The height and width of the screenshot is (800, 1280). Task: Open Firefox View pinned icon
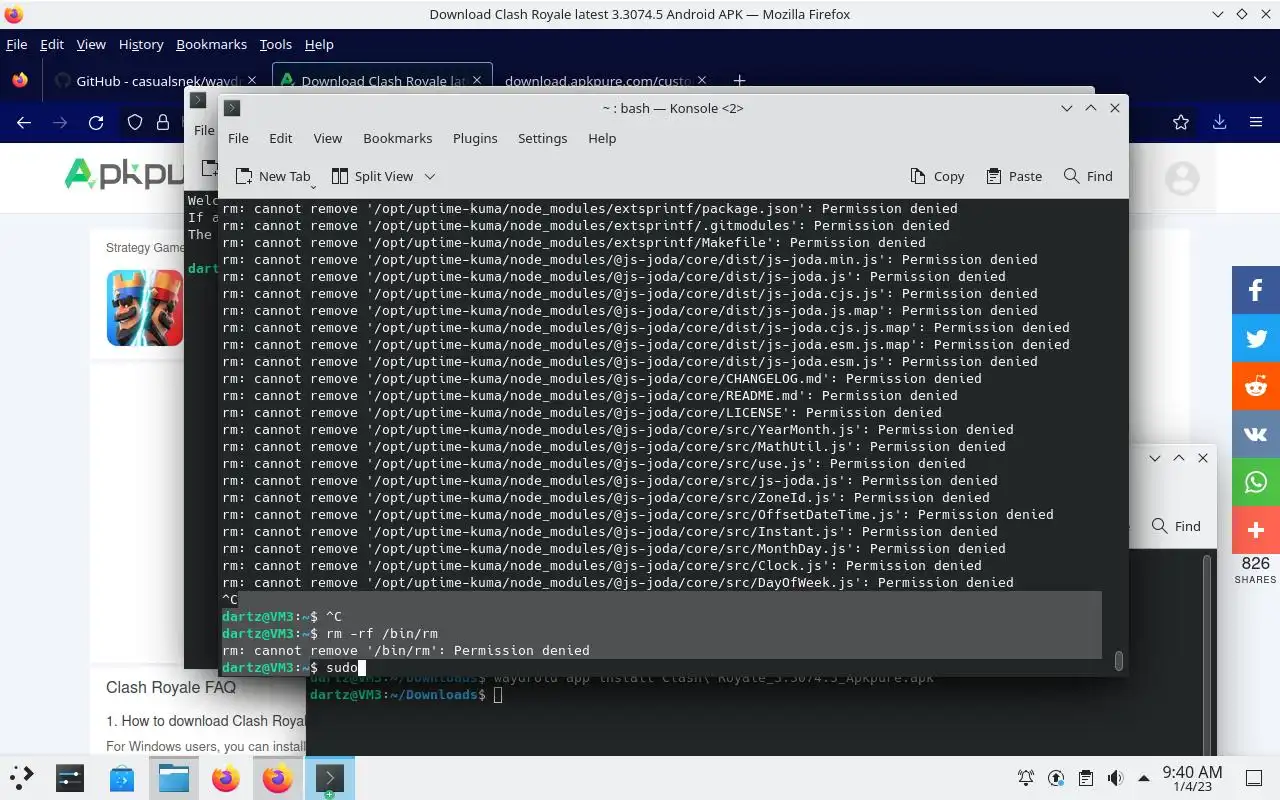click(20, 80)
